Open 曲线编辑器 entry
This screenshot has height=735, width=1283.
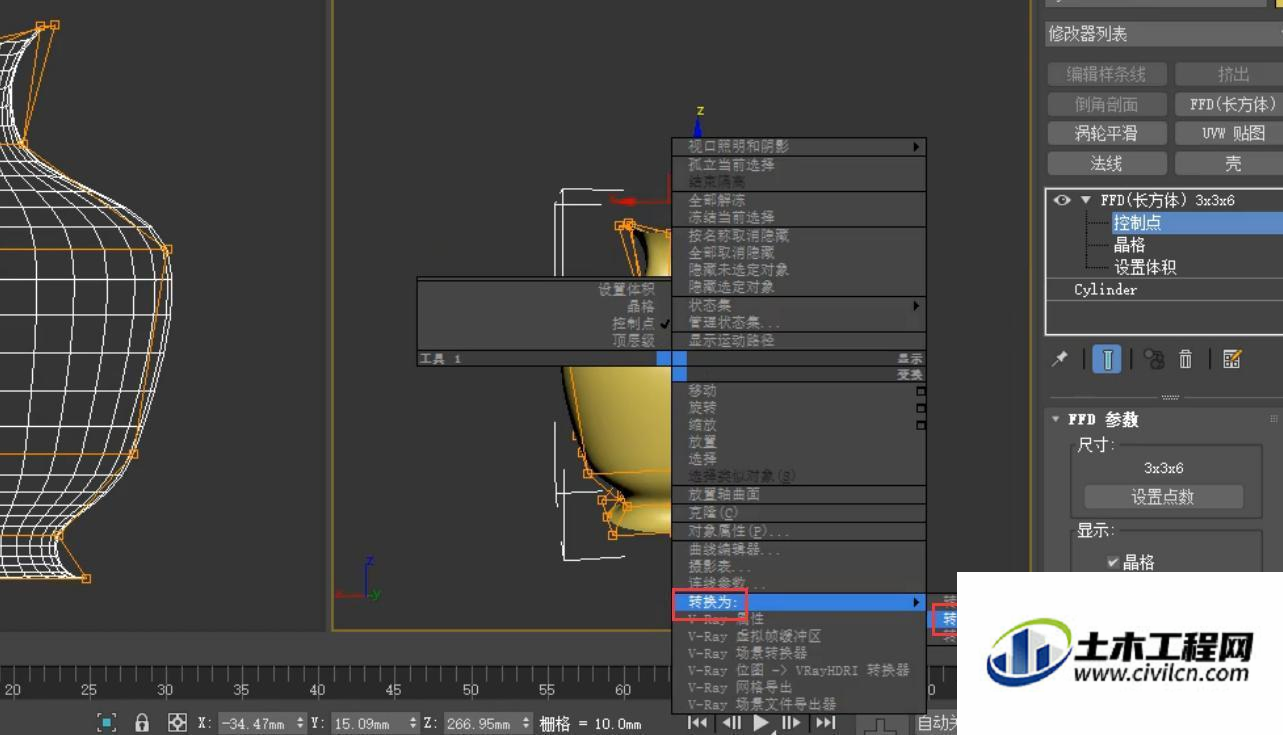(799, 550)
